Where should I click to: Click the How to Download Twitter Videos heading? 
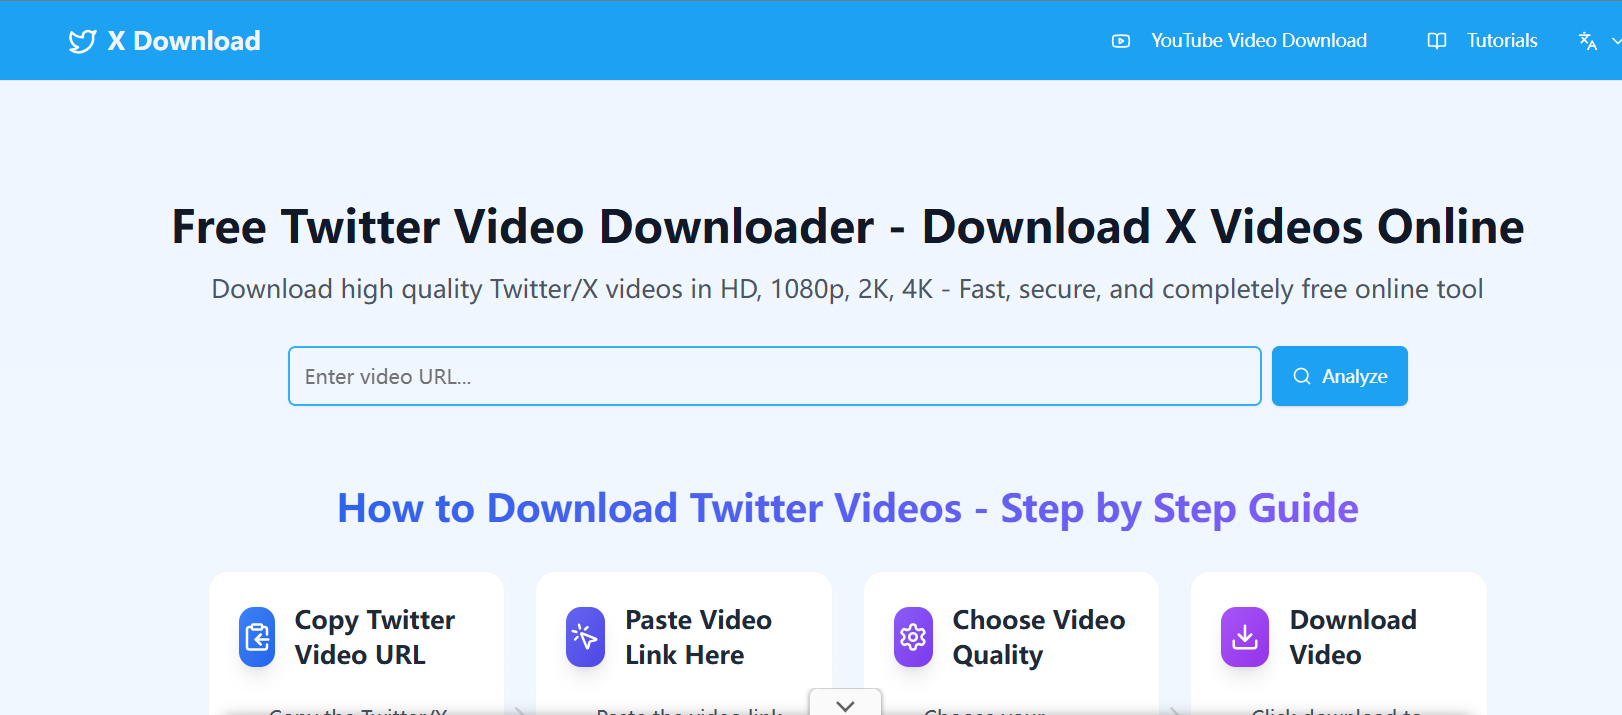pyautogui.click(x=848, y=508)
